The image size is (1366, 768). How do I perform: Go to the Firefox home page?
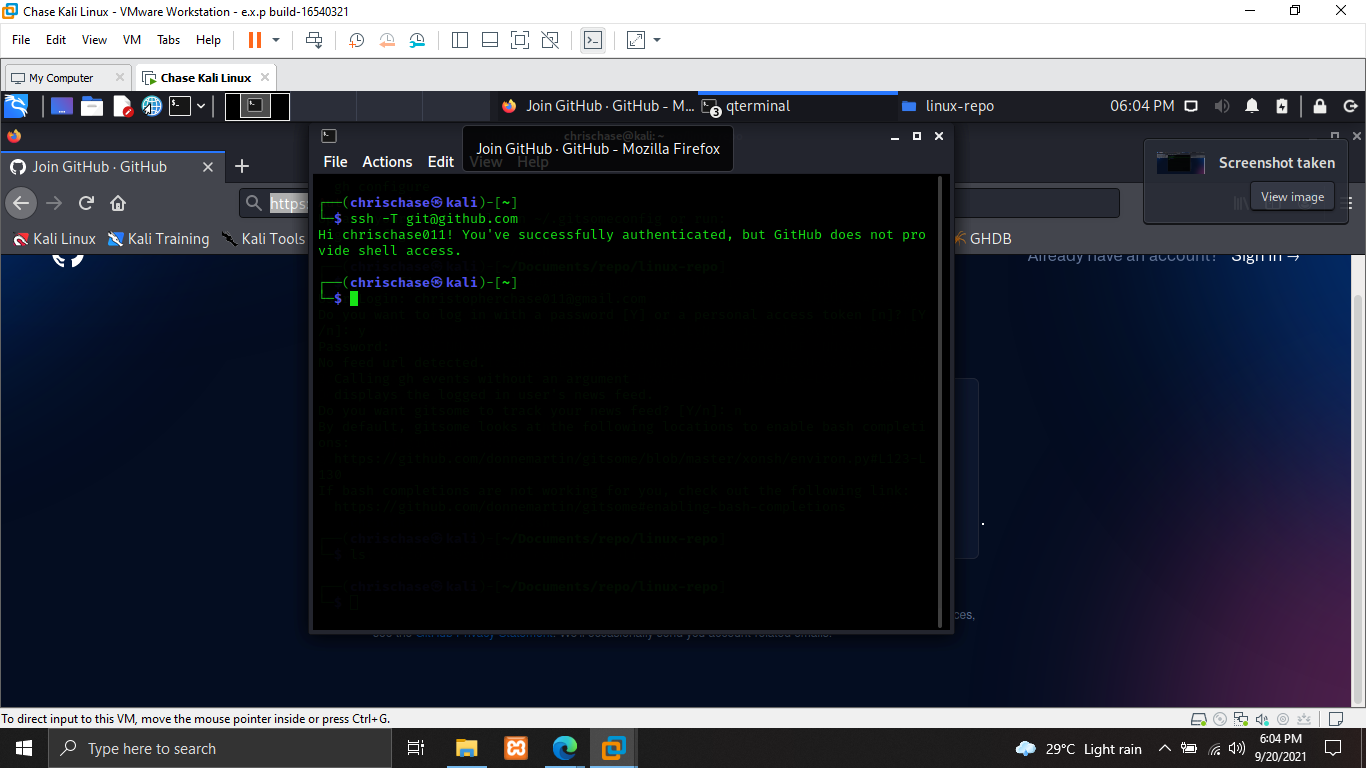click(118, 203)
